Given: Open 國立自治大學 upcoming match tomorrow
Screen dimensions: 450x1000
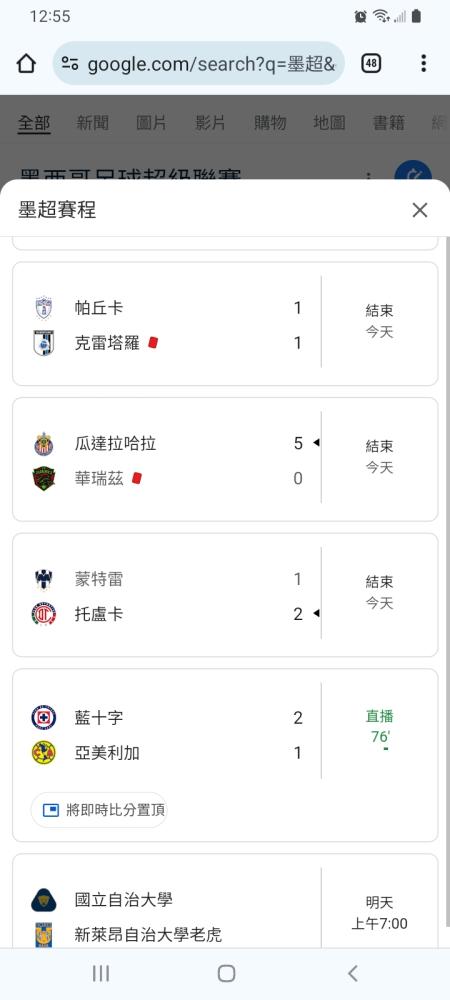Looking at the screenshot, I should (x=225, y=901).
